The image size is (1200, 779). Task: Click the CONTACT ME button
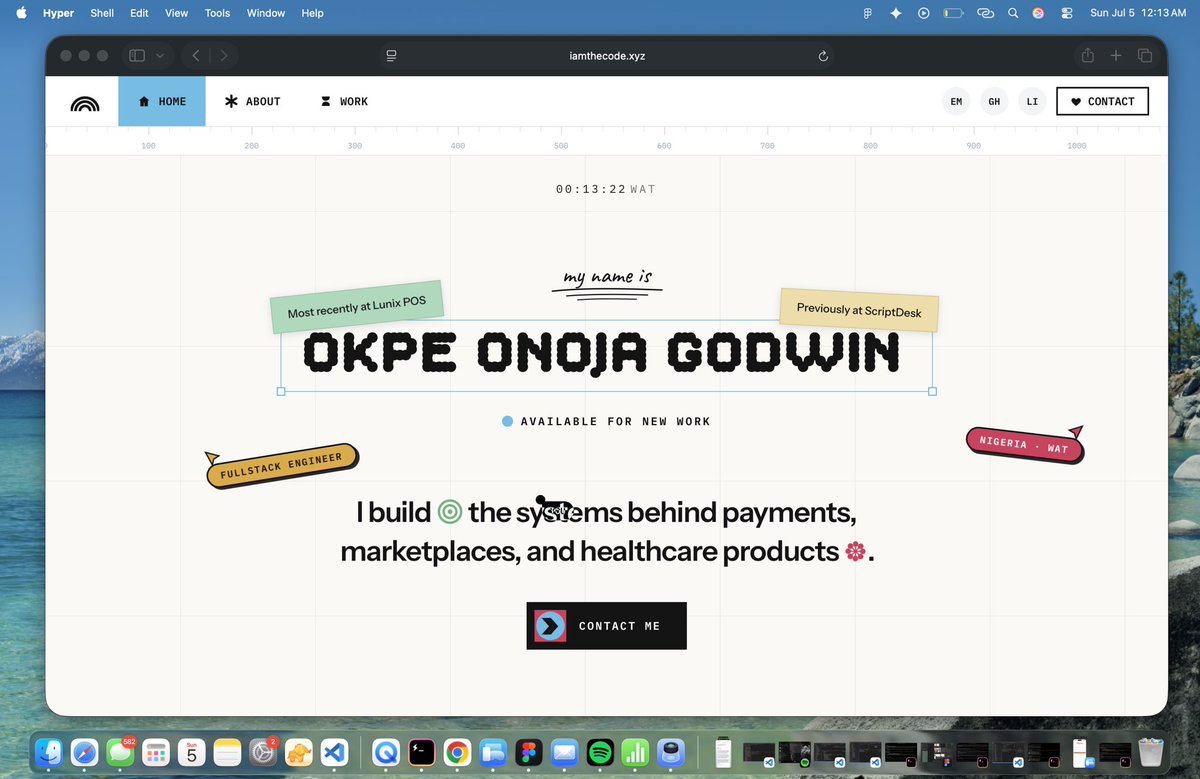(x=606, y=626)
